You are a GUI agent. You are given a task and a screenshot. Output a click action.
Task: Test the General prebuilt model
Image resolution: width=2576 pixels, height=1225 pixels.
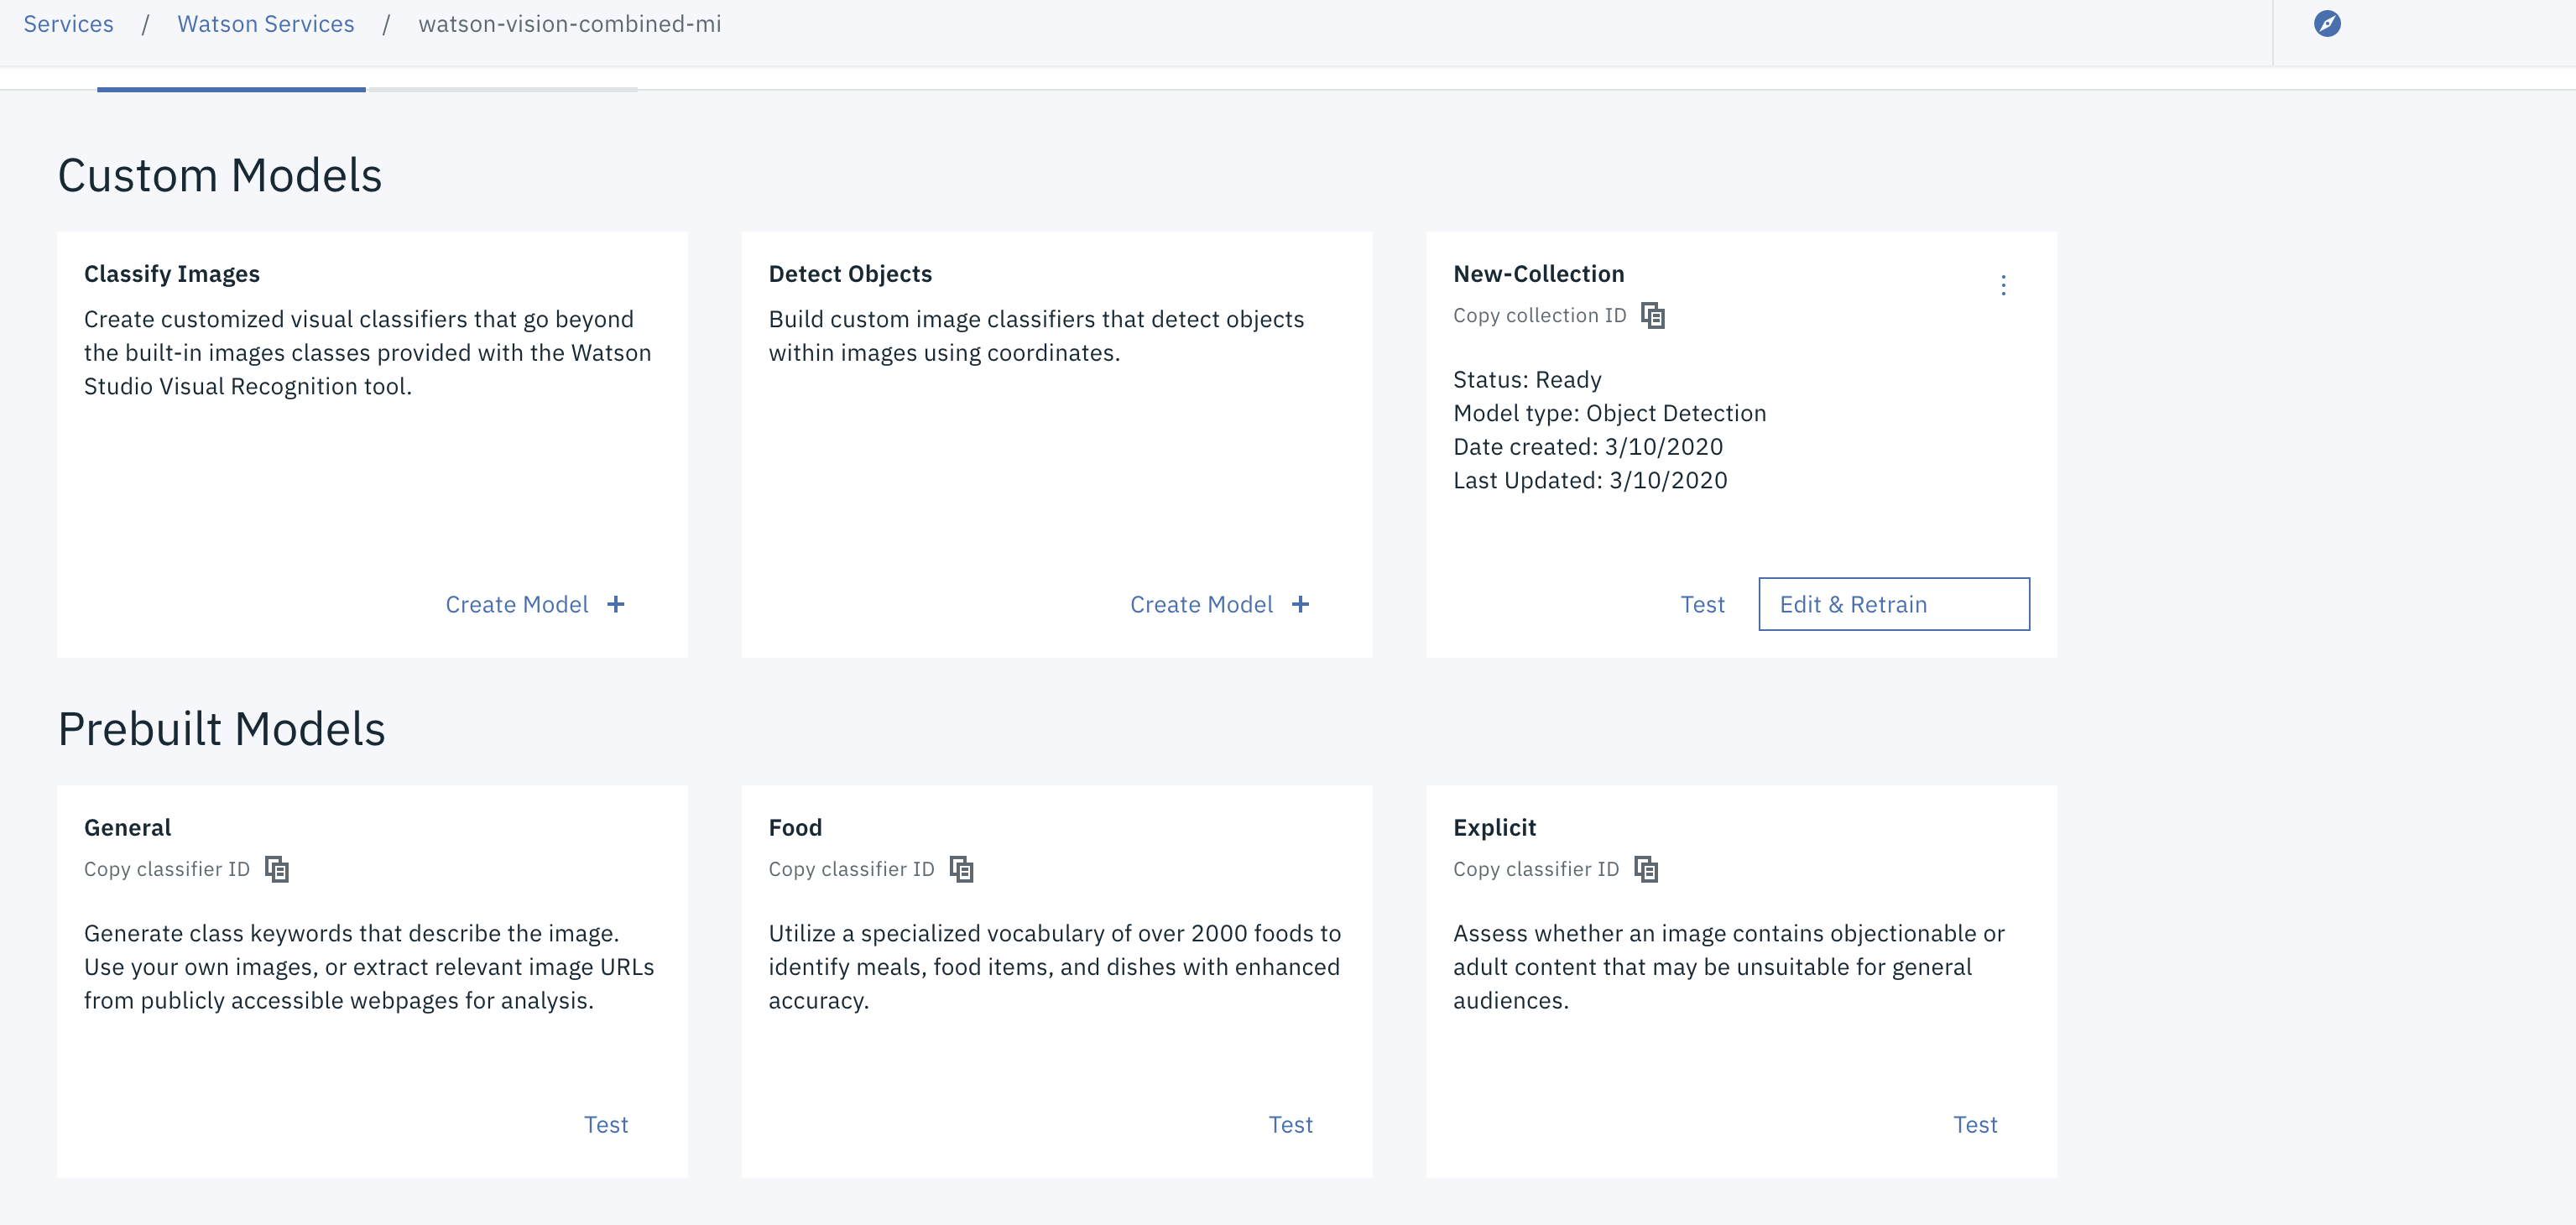(606, 1124)
